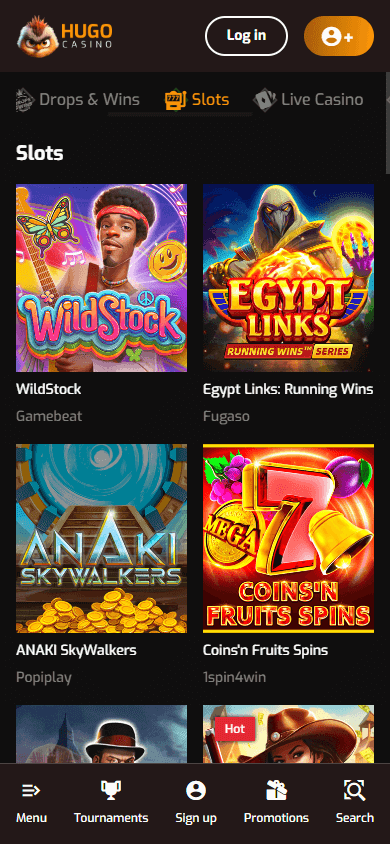Open Promotions gift icon

(276, 791)
